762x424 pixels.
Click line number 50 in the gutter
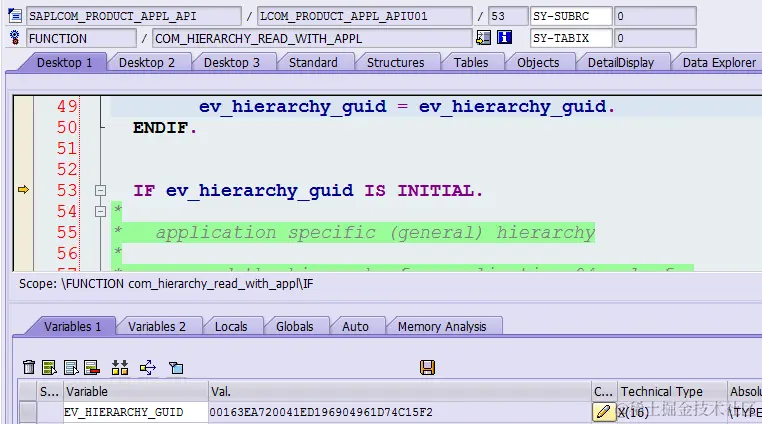click(x=67, y=127)
